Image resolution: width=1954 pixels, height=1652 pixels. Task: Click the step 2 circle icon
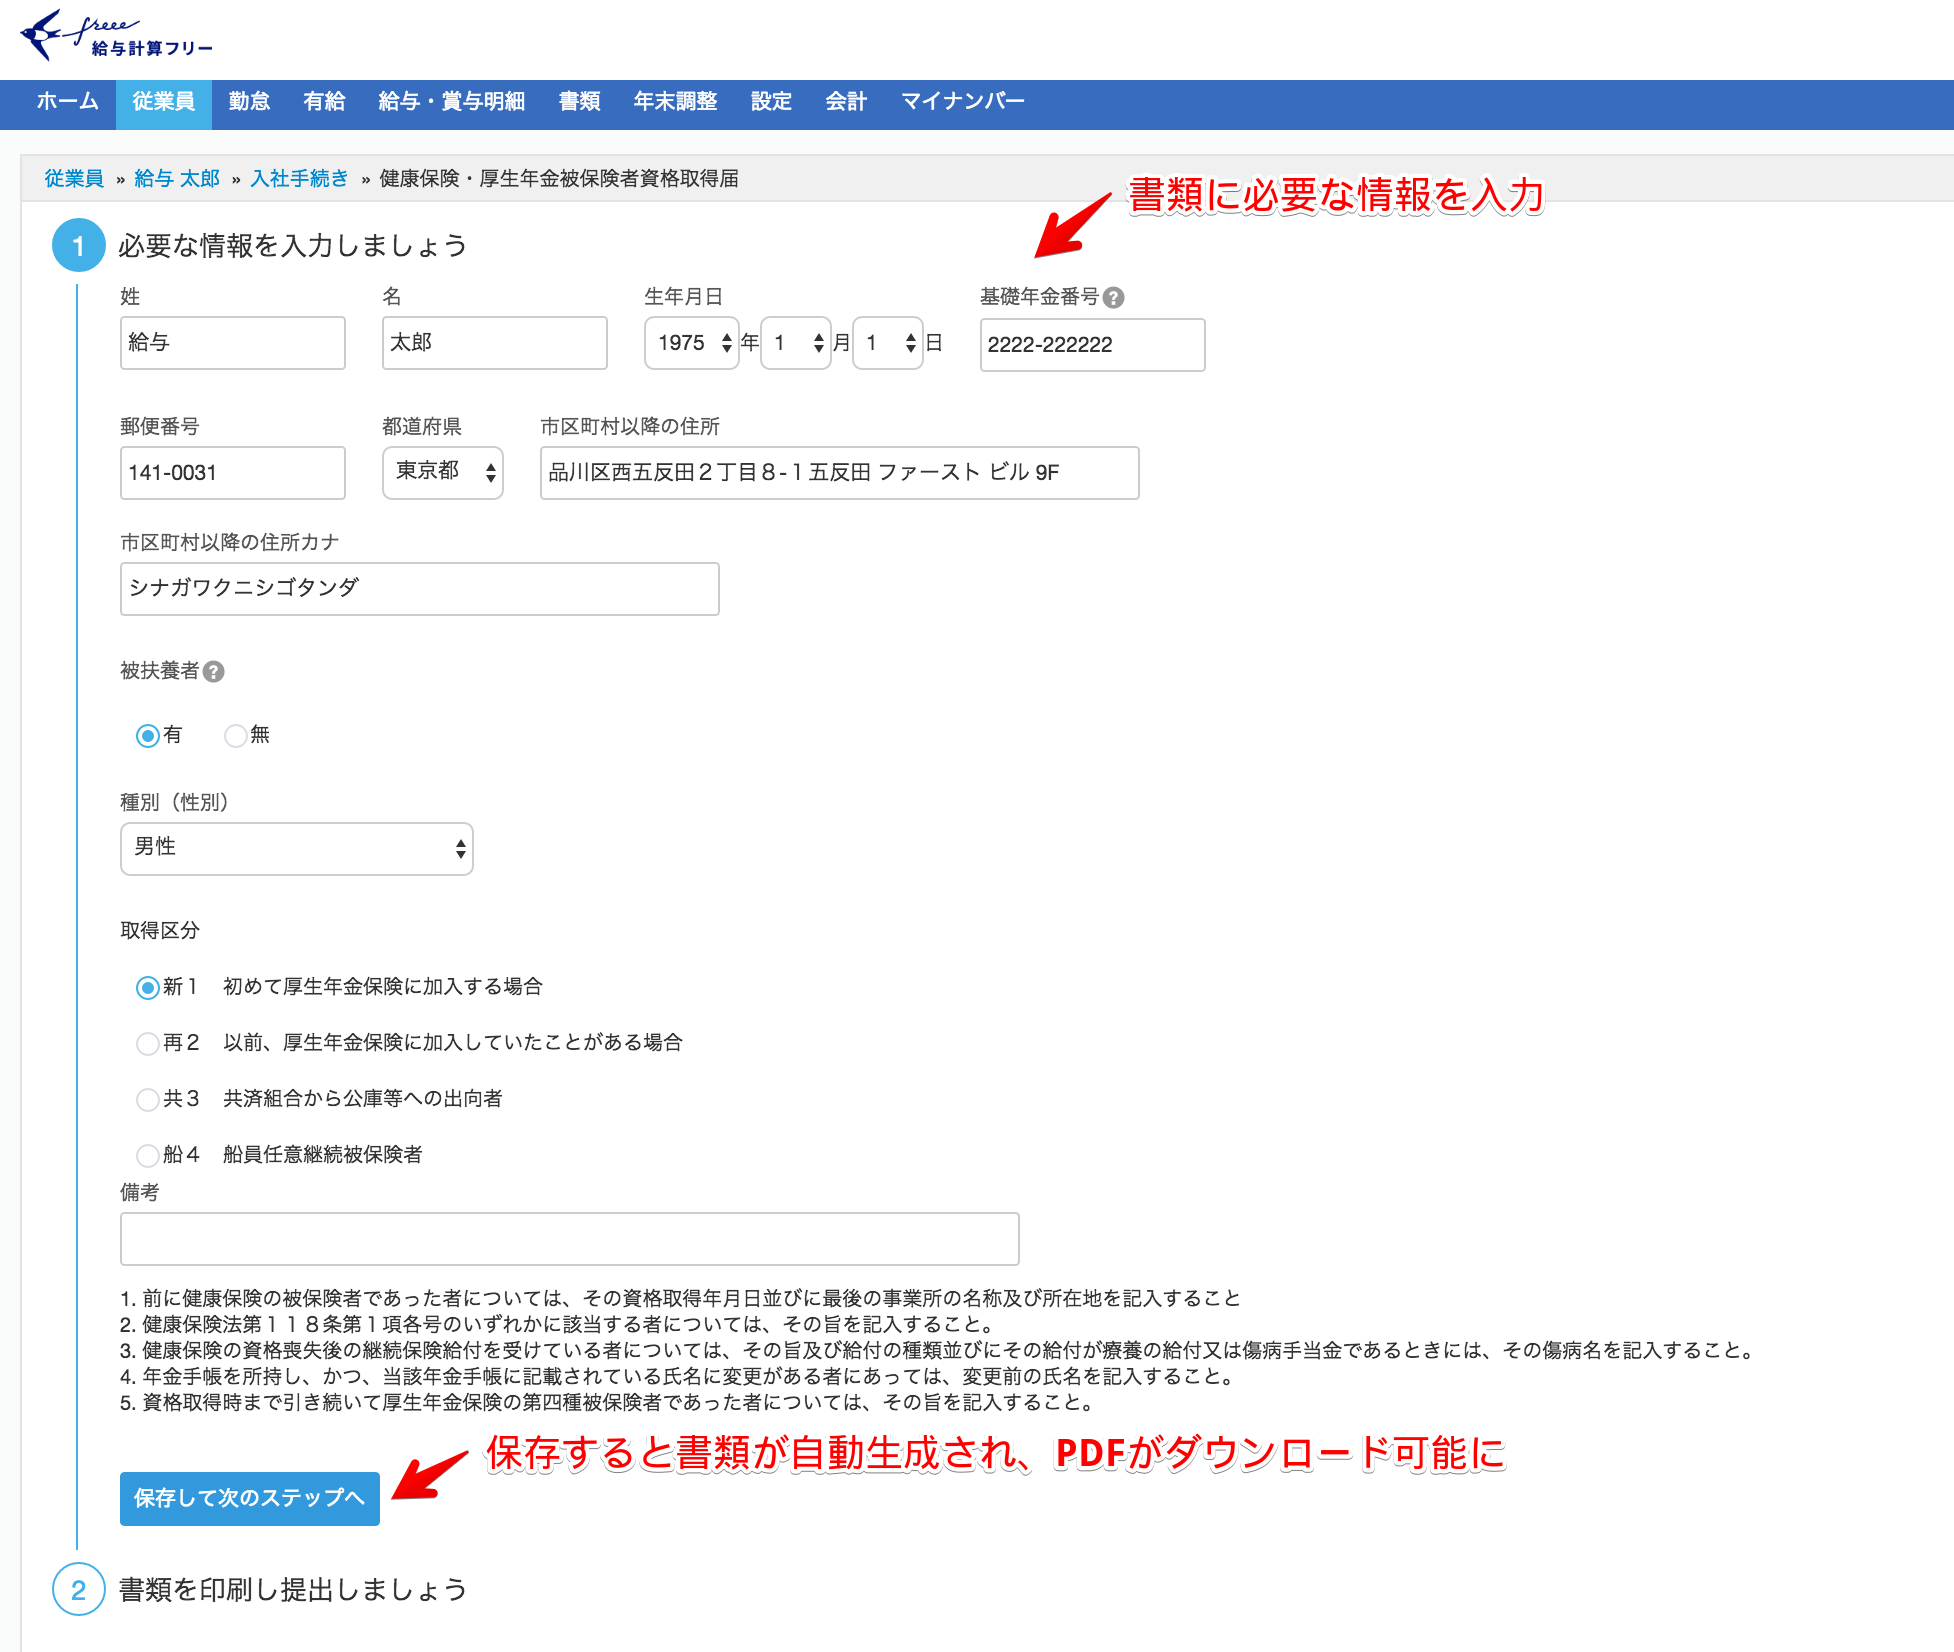(x=78, y=1589)
